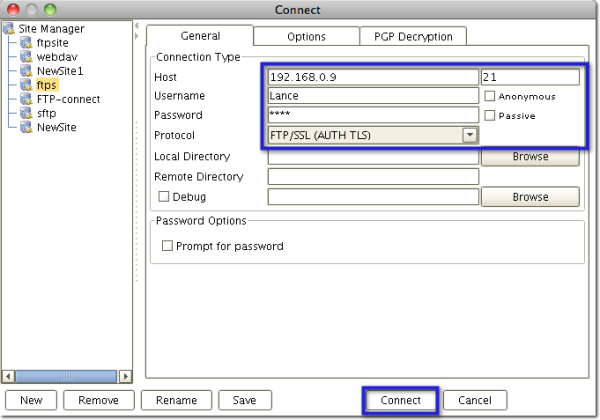Click the Remove button
600x420 pixels.
tap(99, 400)
